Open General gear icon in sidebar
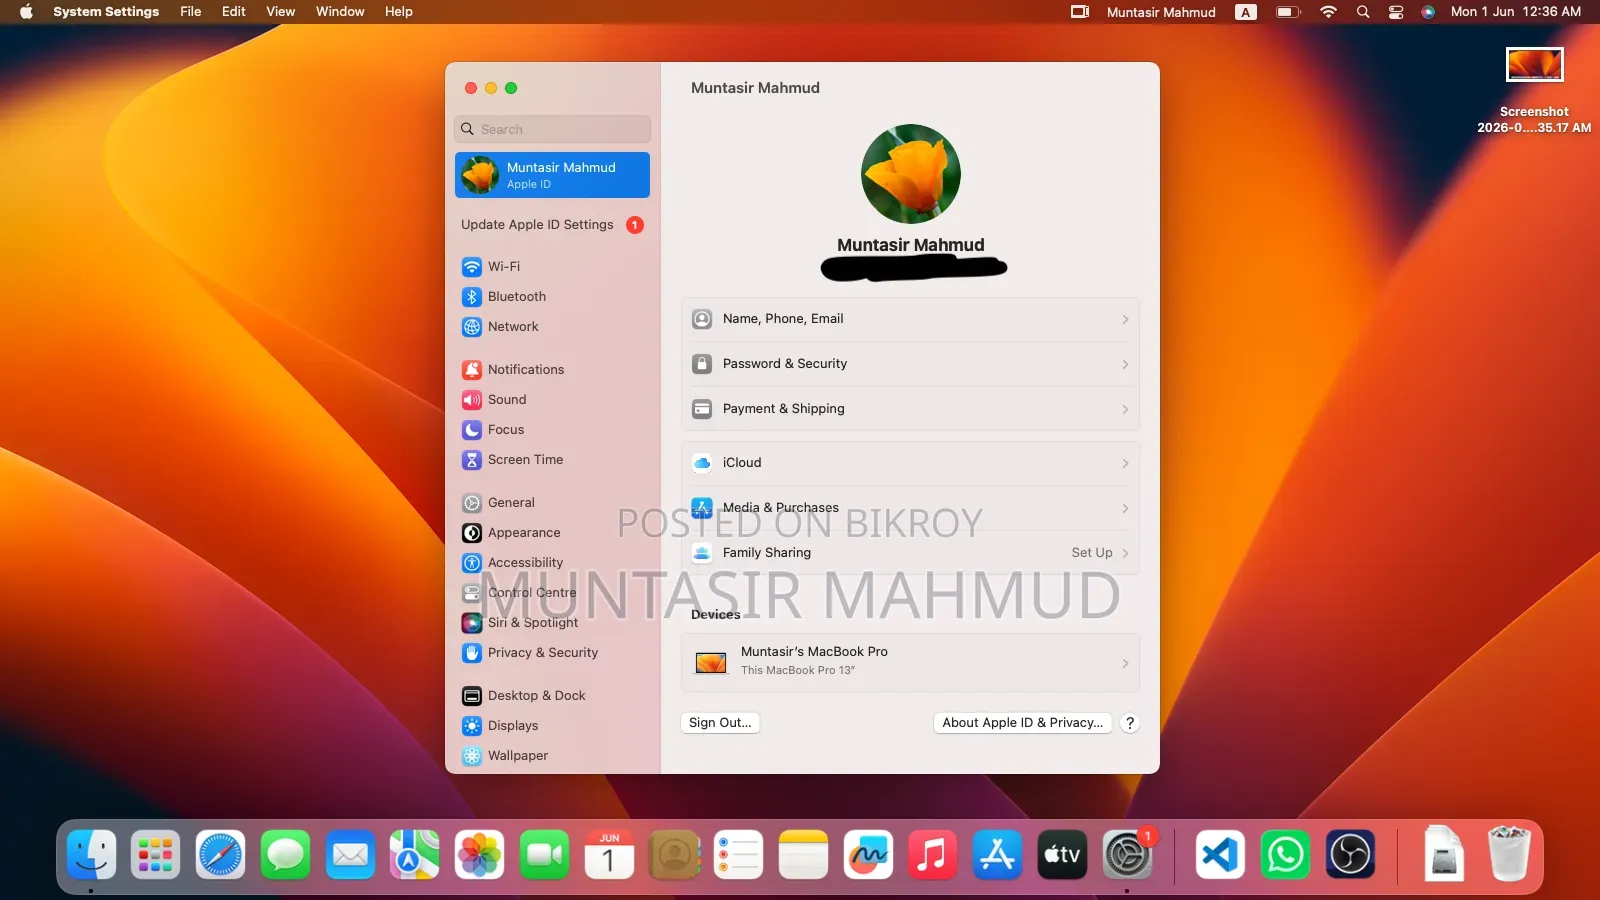Screen dimensions: 1600x900 (x=472, y=503)
